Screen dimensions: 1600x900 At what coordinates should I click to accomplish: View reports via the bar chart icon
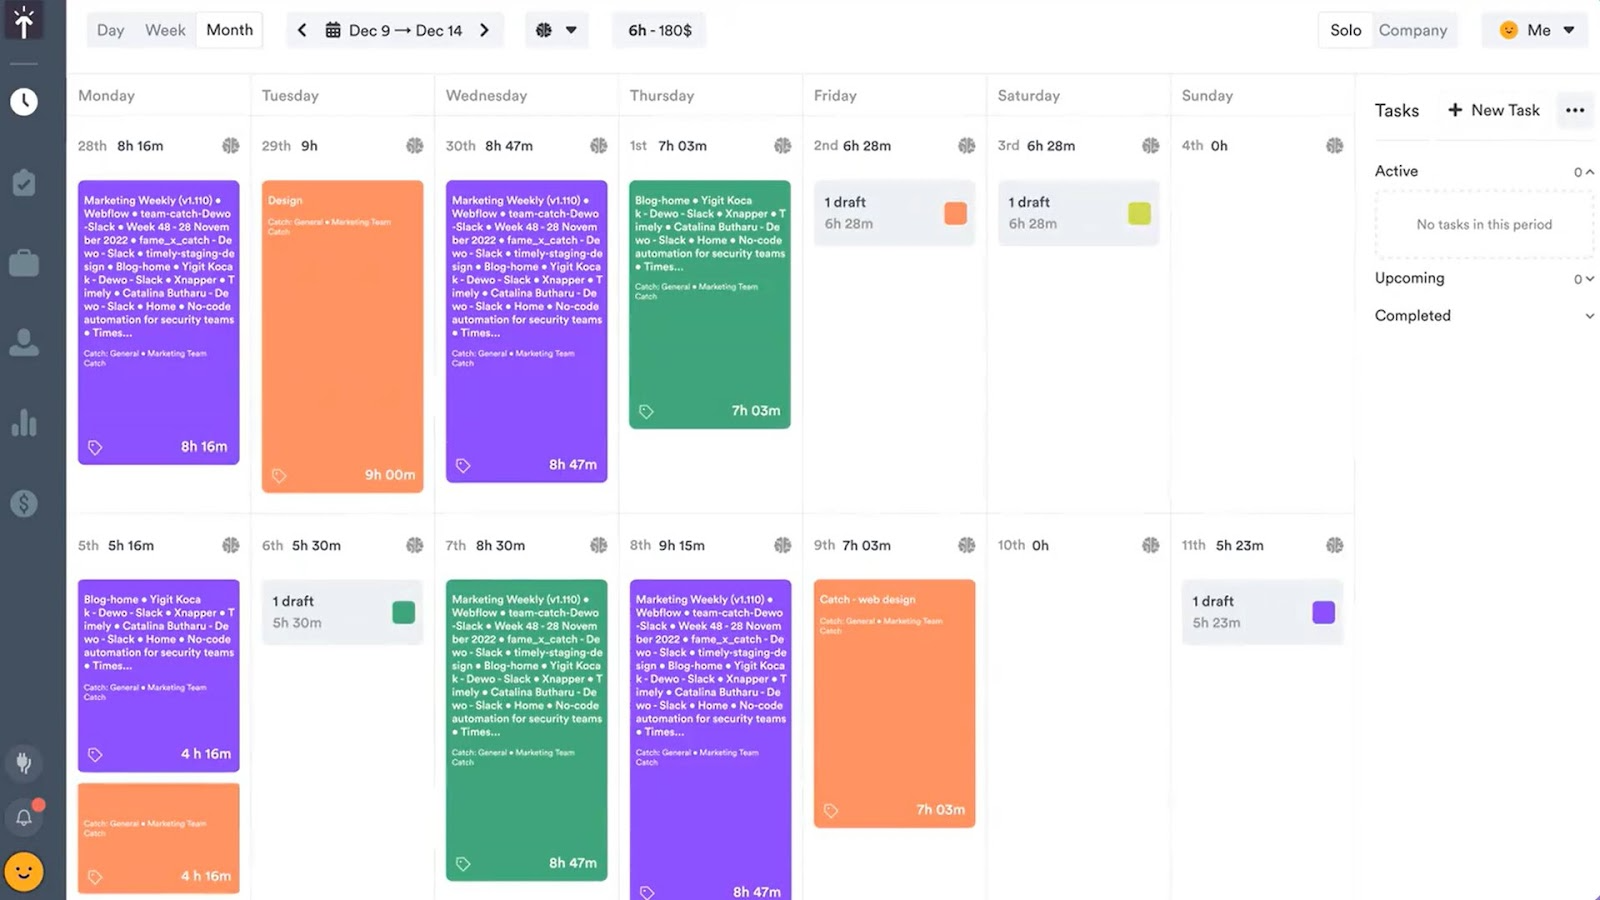coord(24,423)
